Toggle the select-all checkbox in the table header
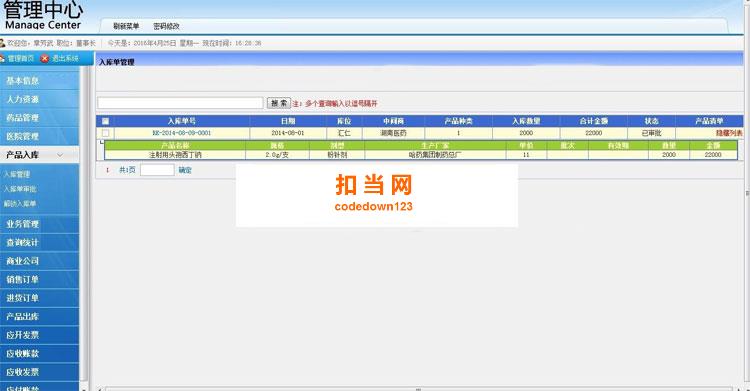The image size is (750, 391). tap(105, 121)
